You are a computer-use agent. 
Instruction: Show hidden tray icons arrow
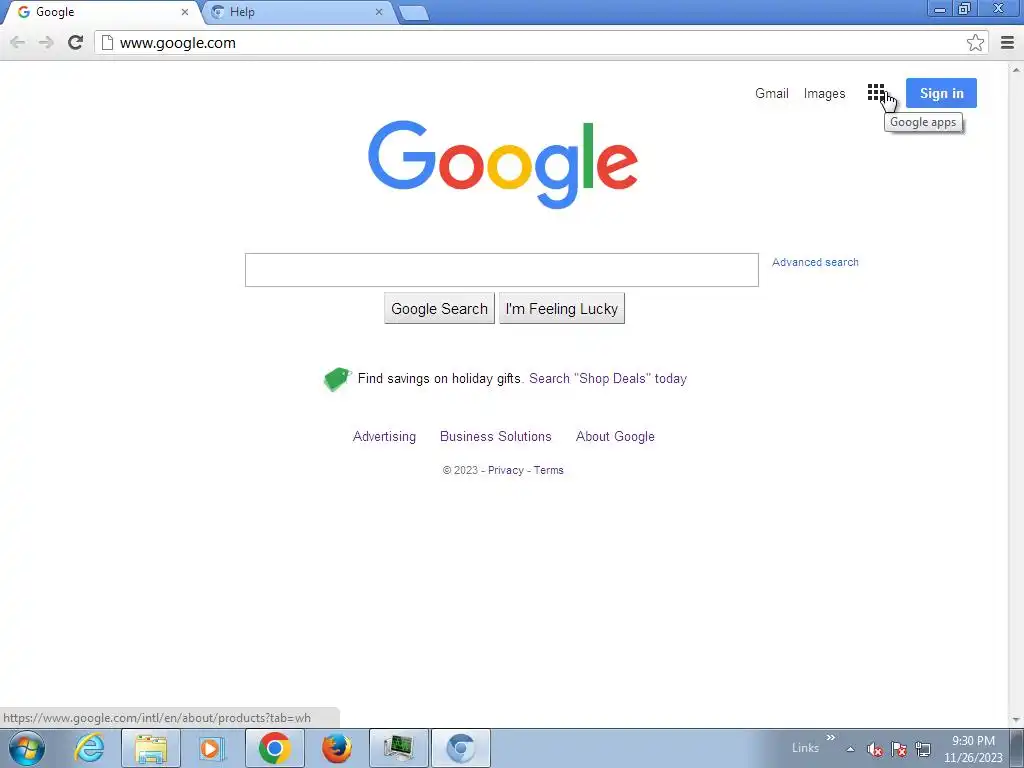(850, 750)
